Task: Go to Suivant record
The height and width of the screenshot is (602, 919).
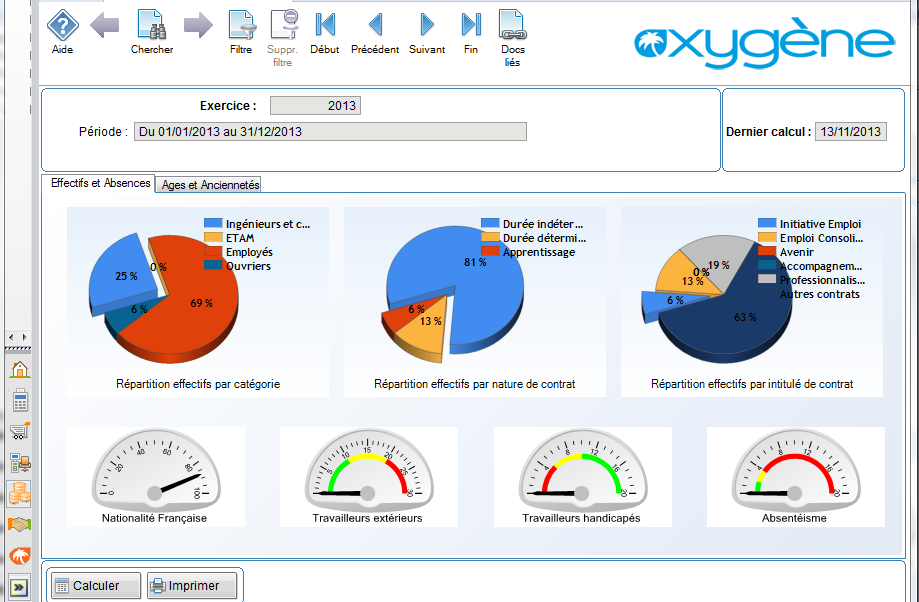Action: (x=426, y=27)
